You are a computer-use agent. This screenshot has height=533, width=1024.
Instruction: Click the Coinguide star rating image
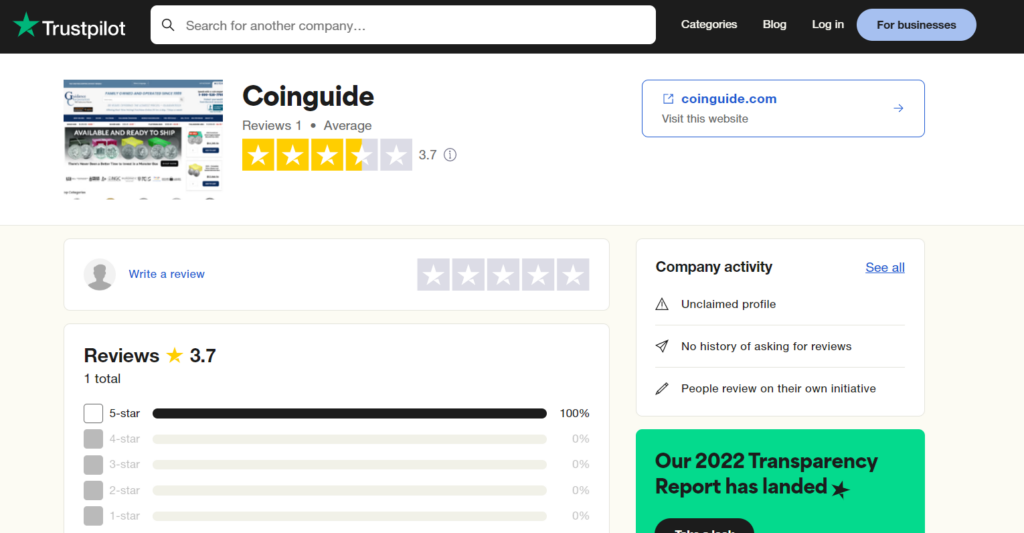click(327, 155)
